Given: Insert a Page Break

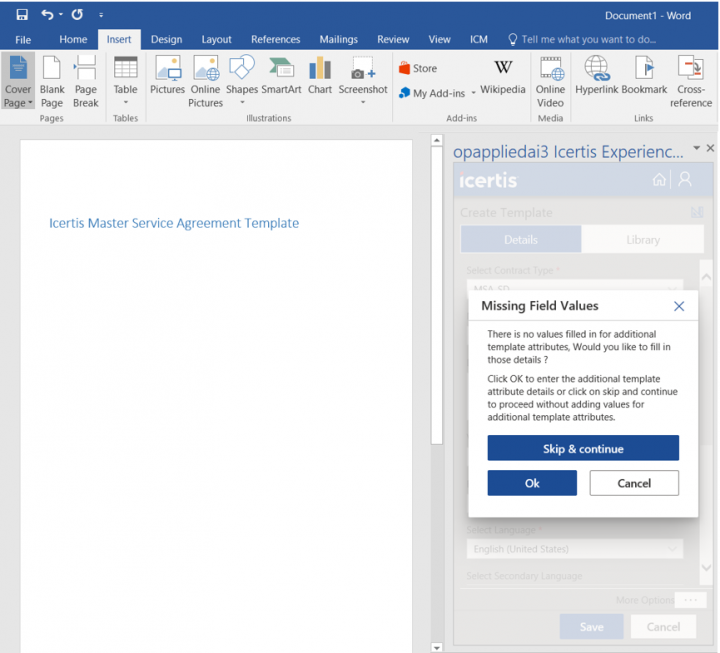Looking at the screenshot, I should pyautogui.click(x=86, y=81).
